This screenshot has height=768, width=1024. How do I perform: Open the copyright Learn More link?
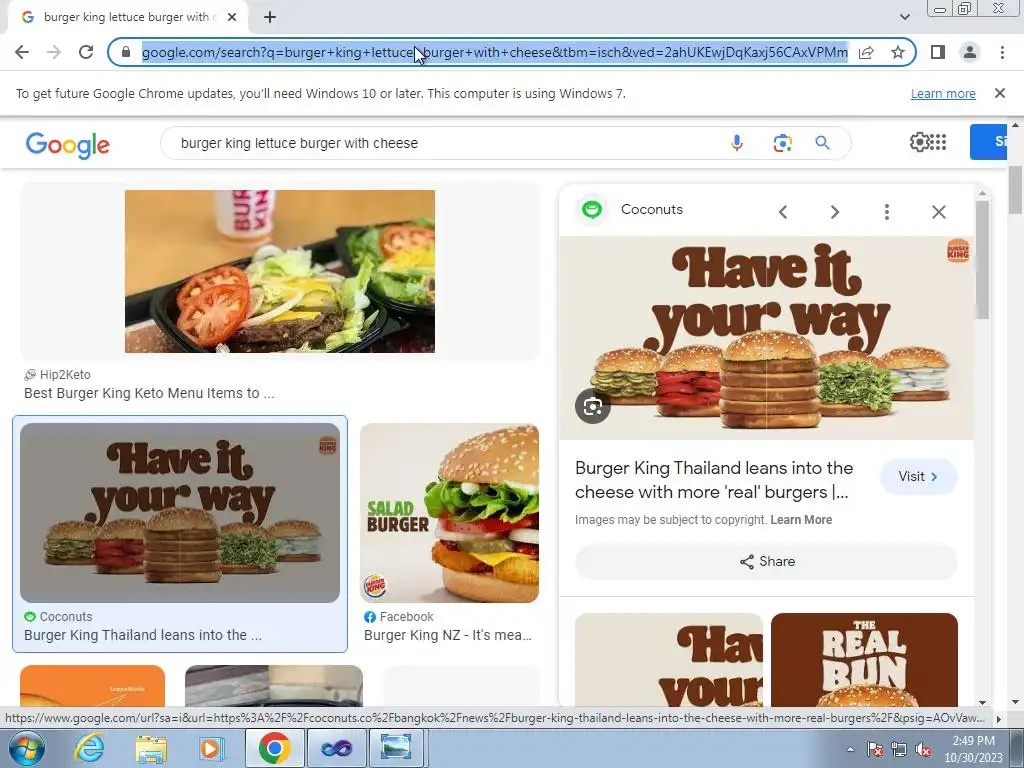(x=801, y=520)
